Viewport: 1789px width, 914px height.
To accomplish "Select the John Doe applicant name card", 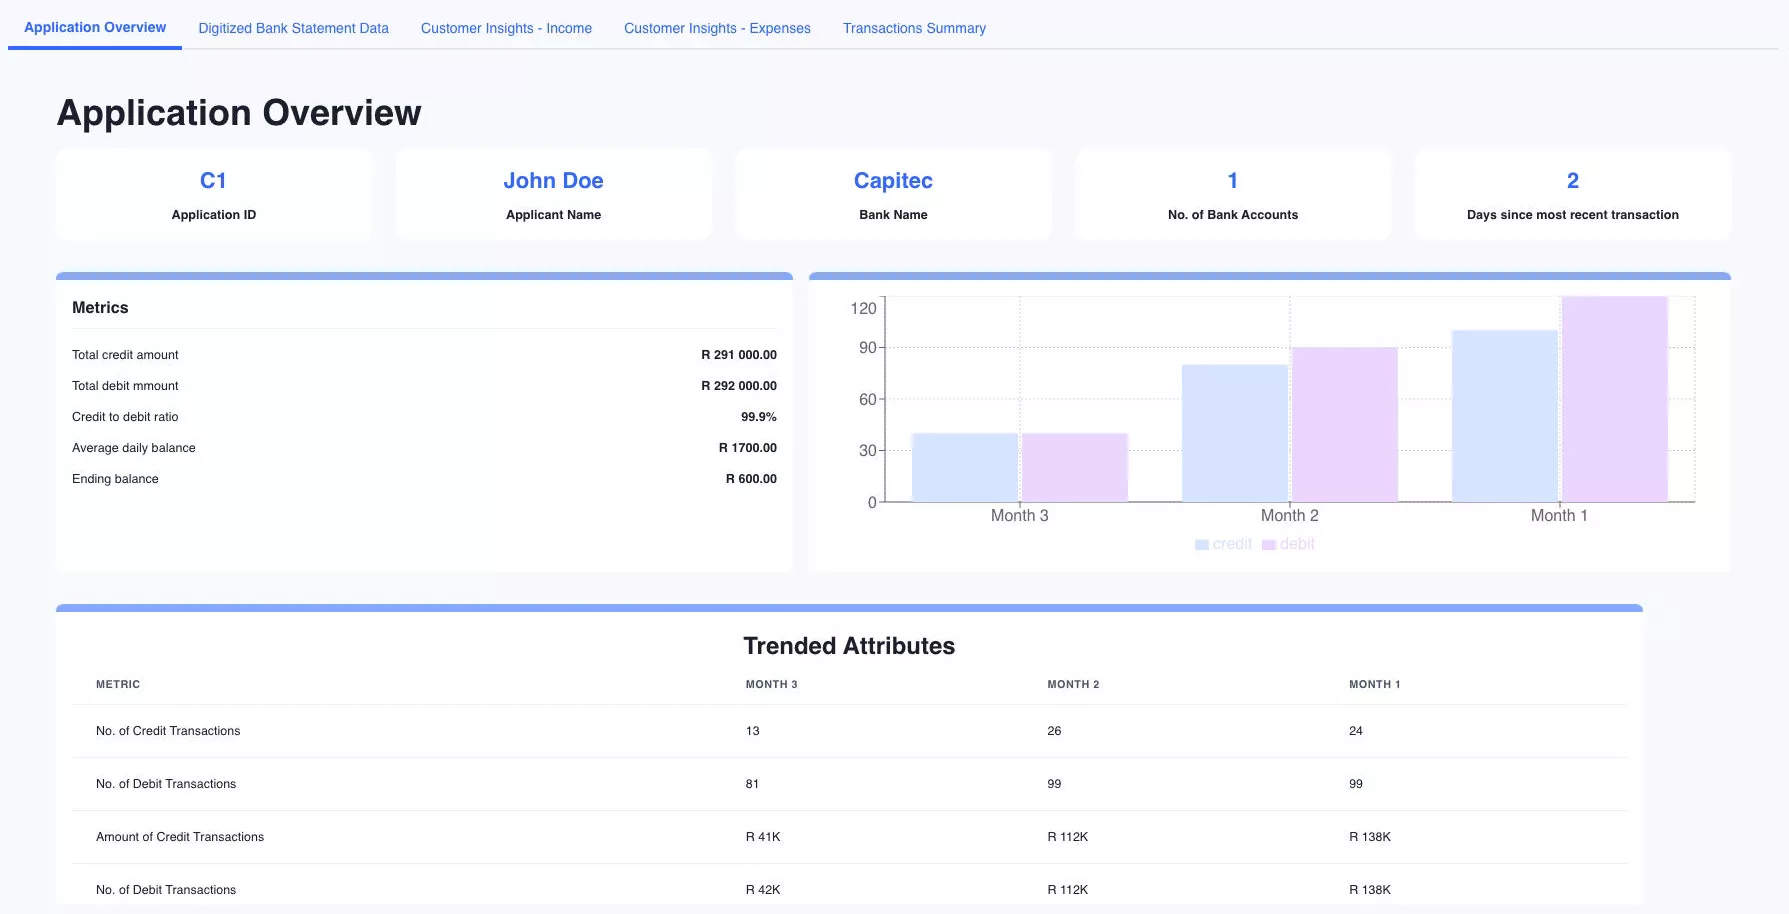I will point(553,194).
